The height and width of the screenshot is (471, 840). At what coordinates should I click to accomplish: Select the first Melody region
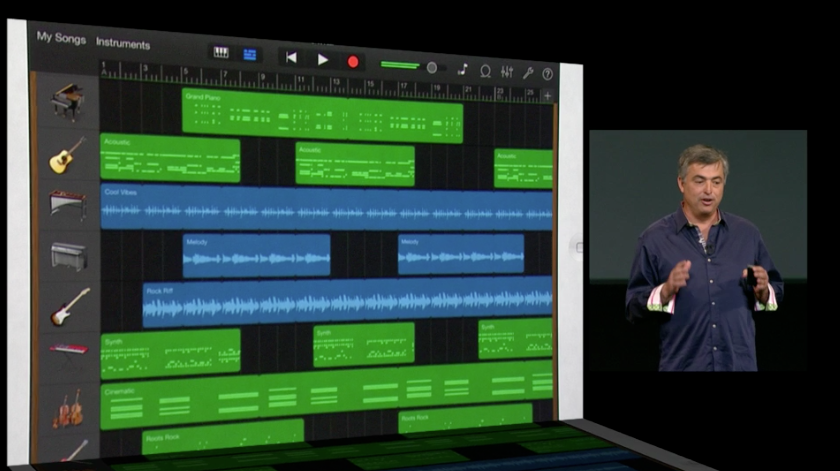pos(256,256)
